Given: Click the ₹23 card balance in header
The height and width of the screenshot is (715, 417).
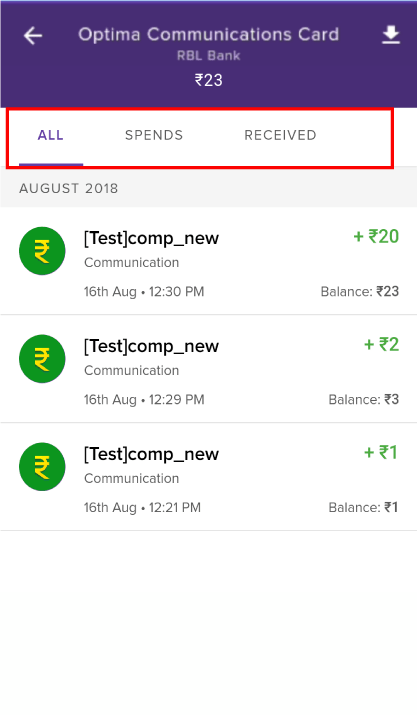Looking at the screenshot, I should coord(208,80).
